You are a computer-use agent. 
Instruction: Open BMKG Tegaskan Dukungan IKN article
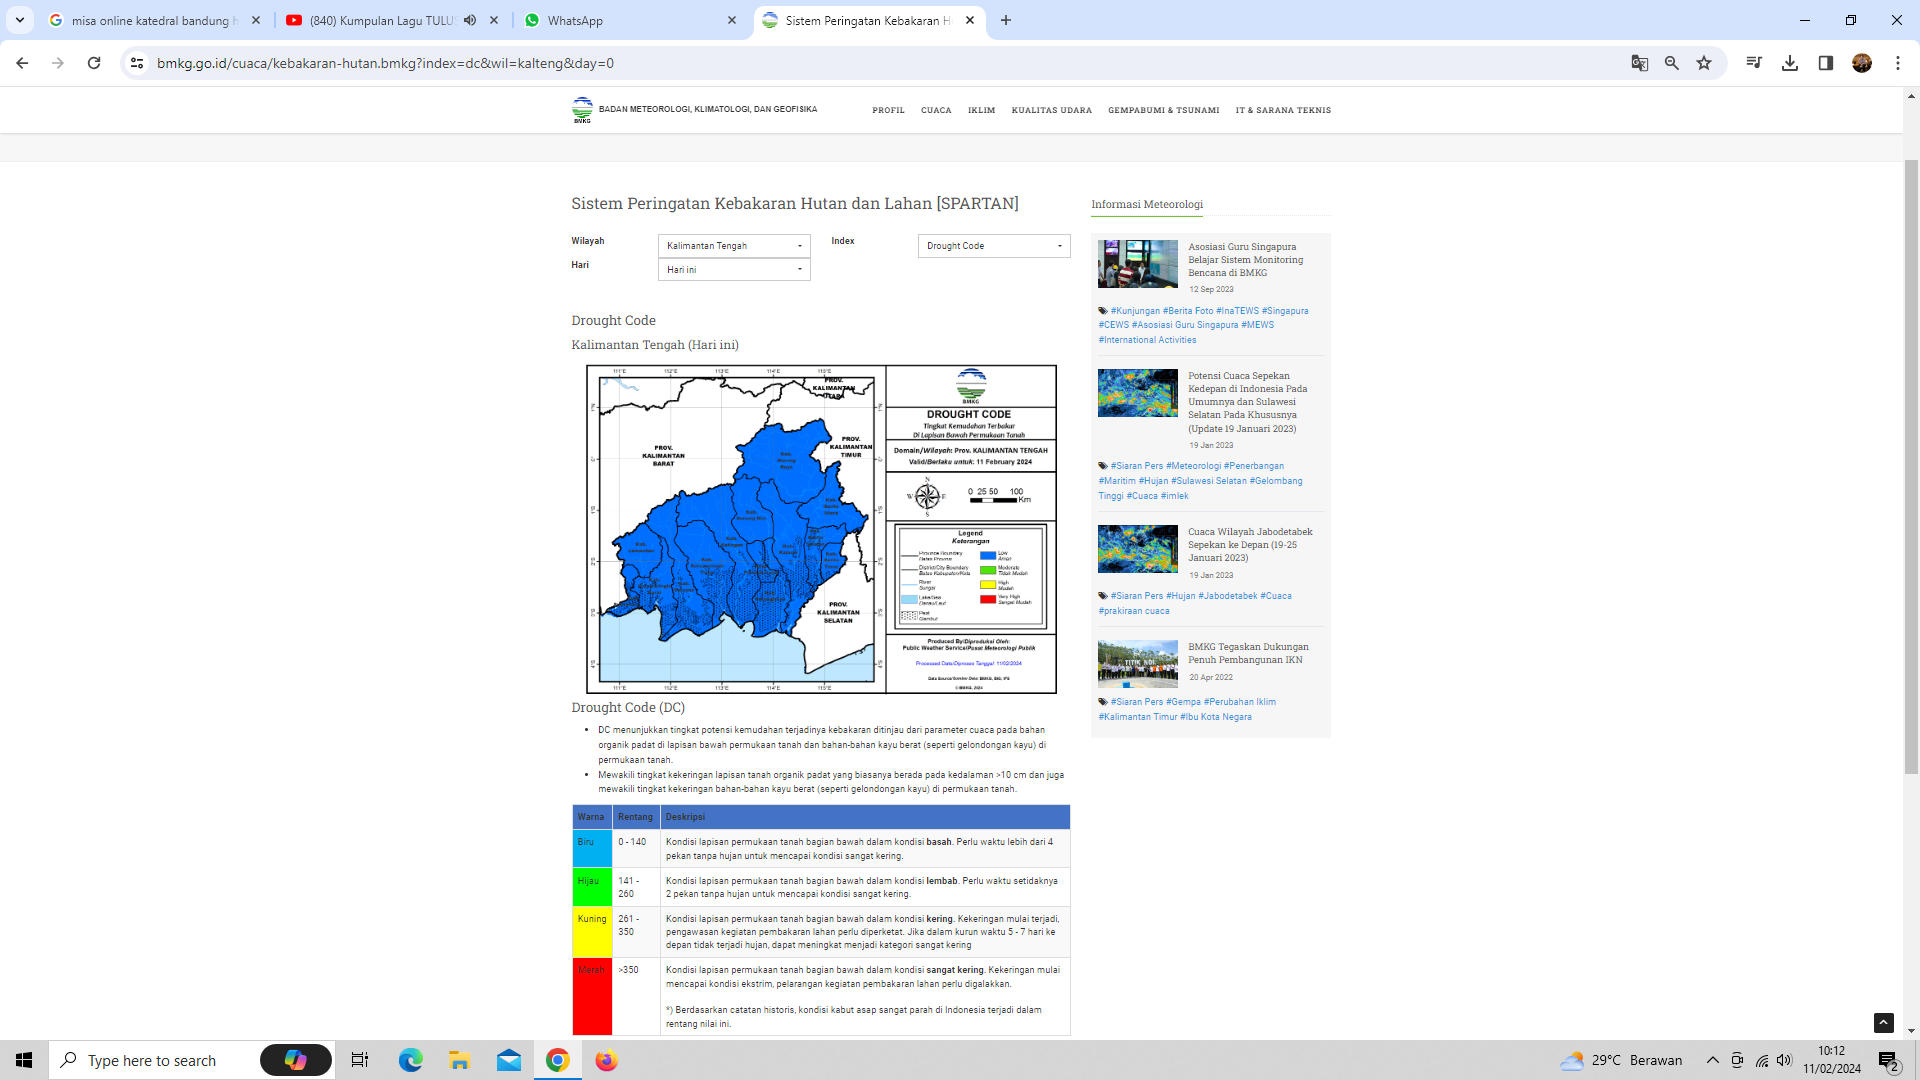tap(1248, 653)
